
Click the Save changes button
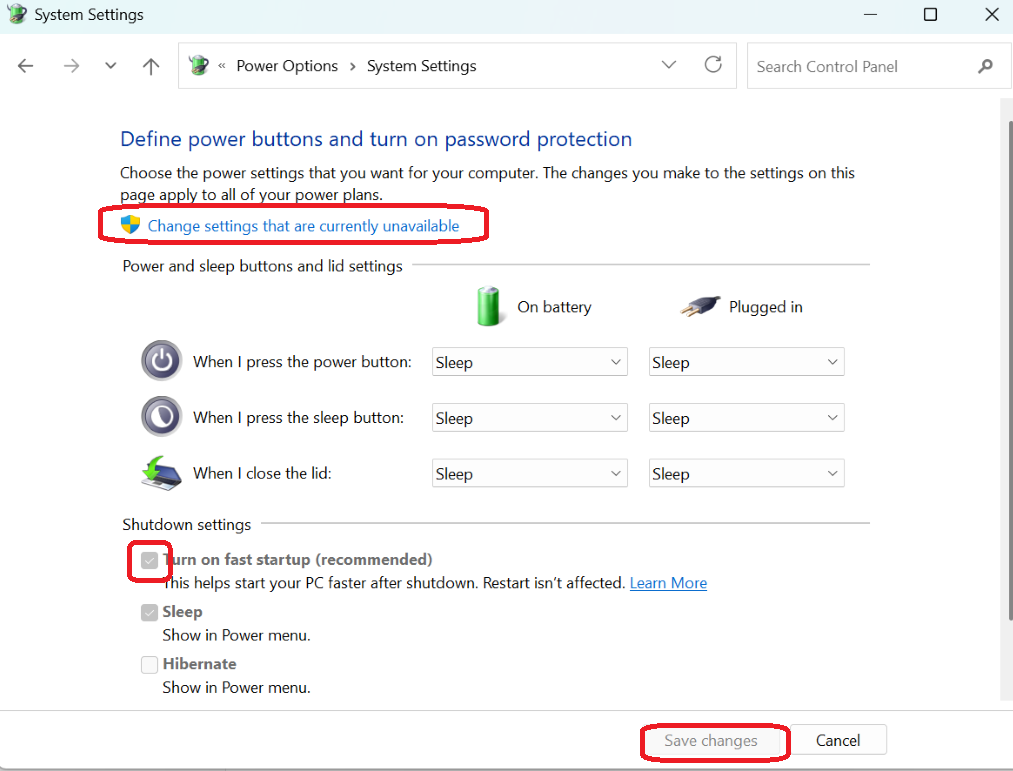tap(711, 740)
